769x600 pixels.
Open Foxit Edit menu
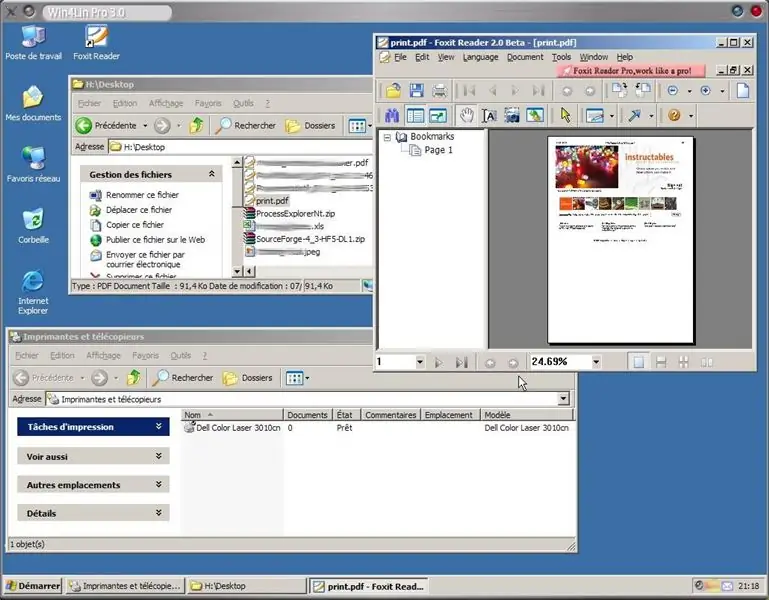coord(422,57)
